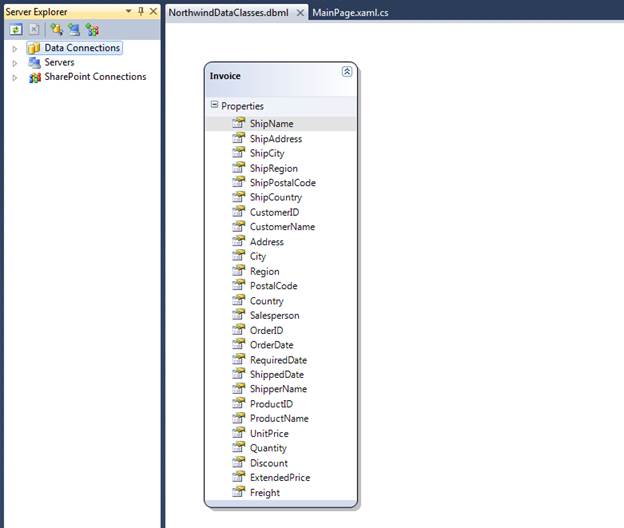Select the ExtendedPrice property text
Image resolution: width=624 pixels, height=528 pixels.
[x=280, y=477]
